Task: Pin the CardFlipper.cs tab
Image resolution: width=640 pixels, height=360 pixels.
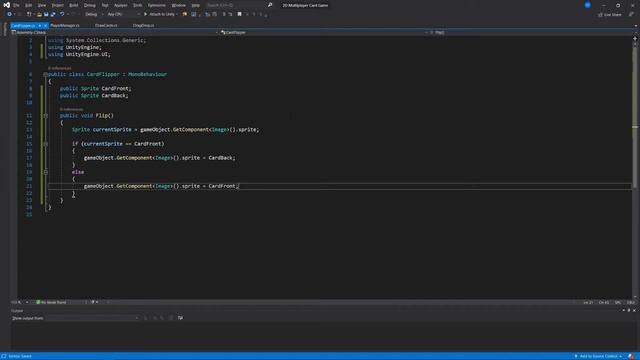Action: pos(40,26)
